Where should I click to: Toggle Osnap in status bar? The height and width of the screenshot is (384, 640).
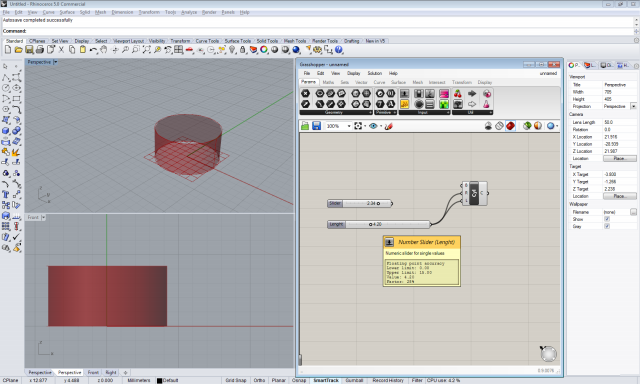299,380
